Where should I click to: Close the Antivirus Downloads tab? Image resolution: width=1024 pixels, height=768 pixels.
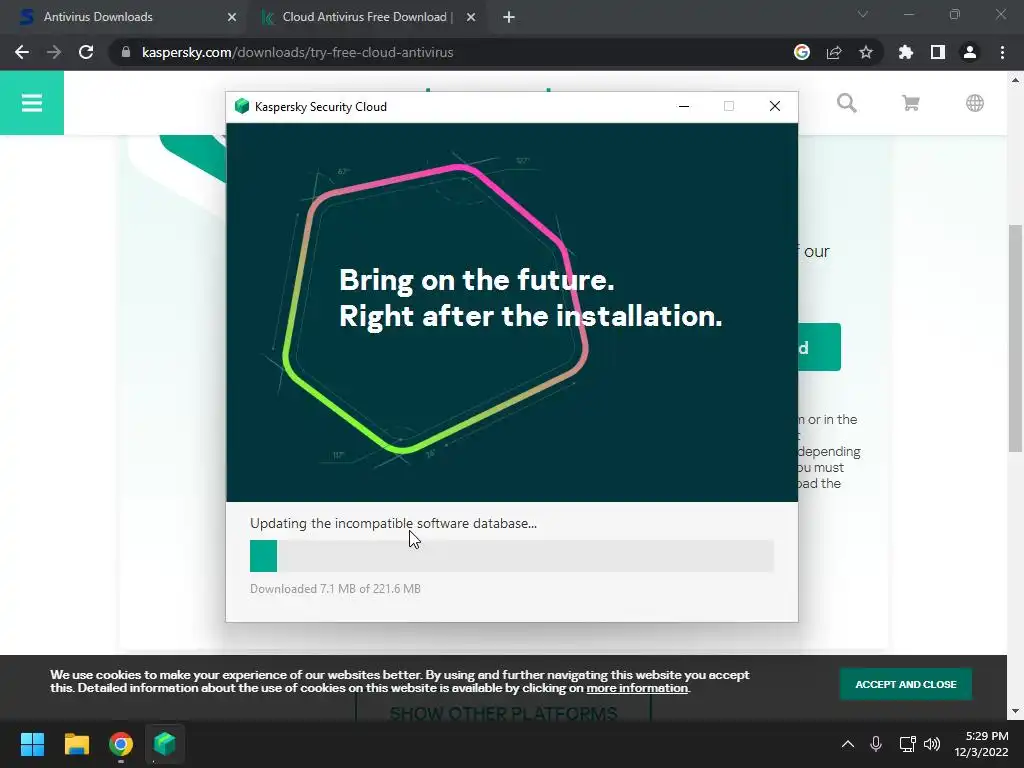[x=232, y=18]
